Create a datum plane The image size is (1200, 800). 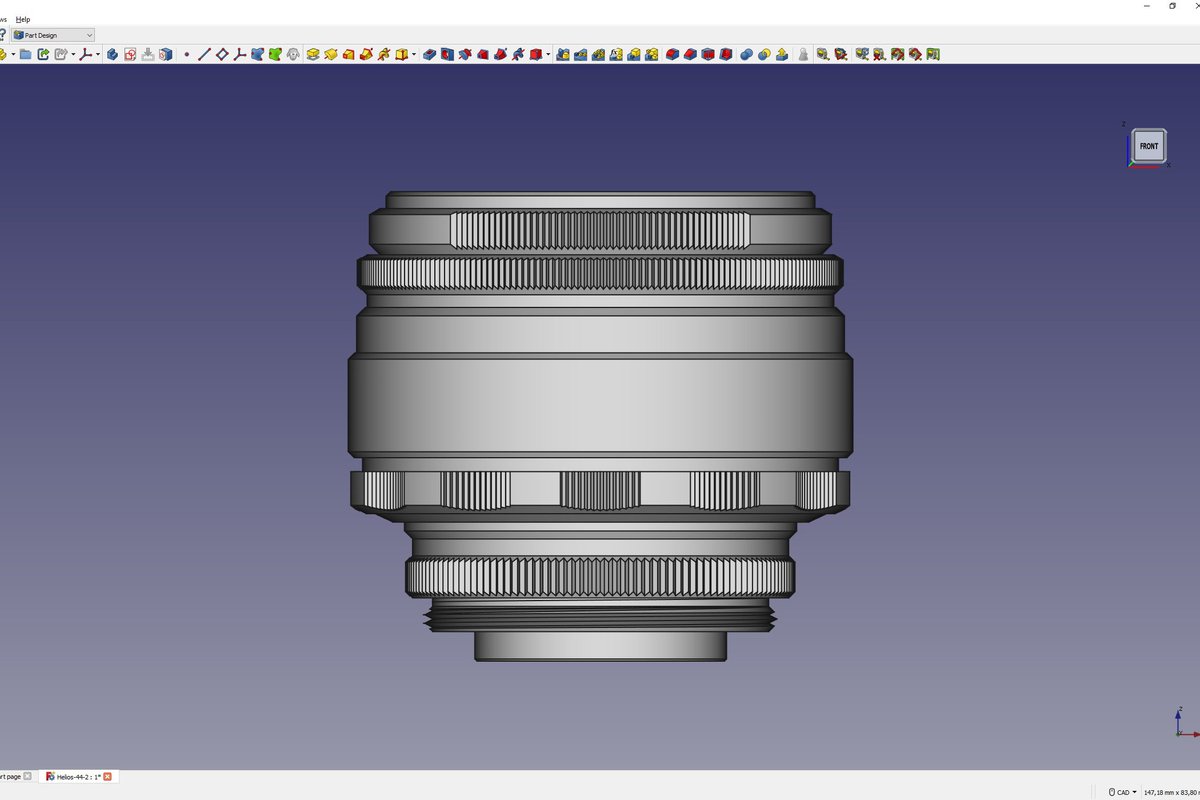point(222,55)
